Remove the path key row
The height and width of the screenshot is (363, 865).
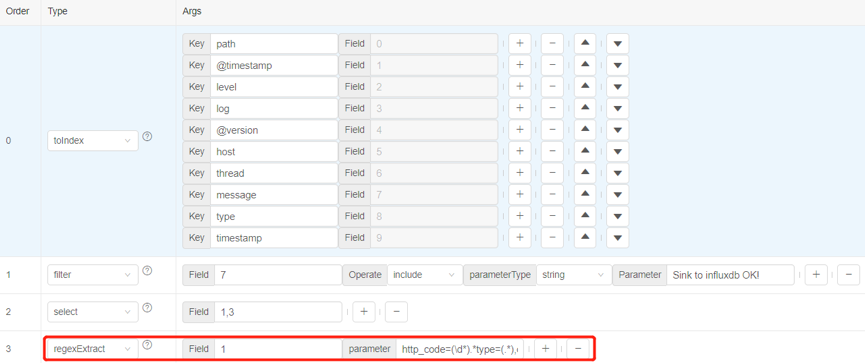[552, 44]
